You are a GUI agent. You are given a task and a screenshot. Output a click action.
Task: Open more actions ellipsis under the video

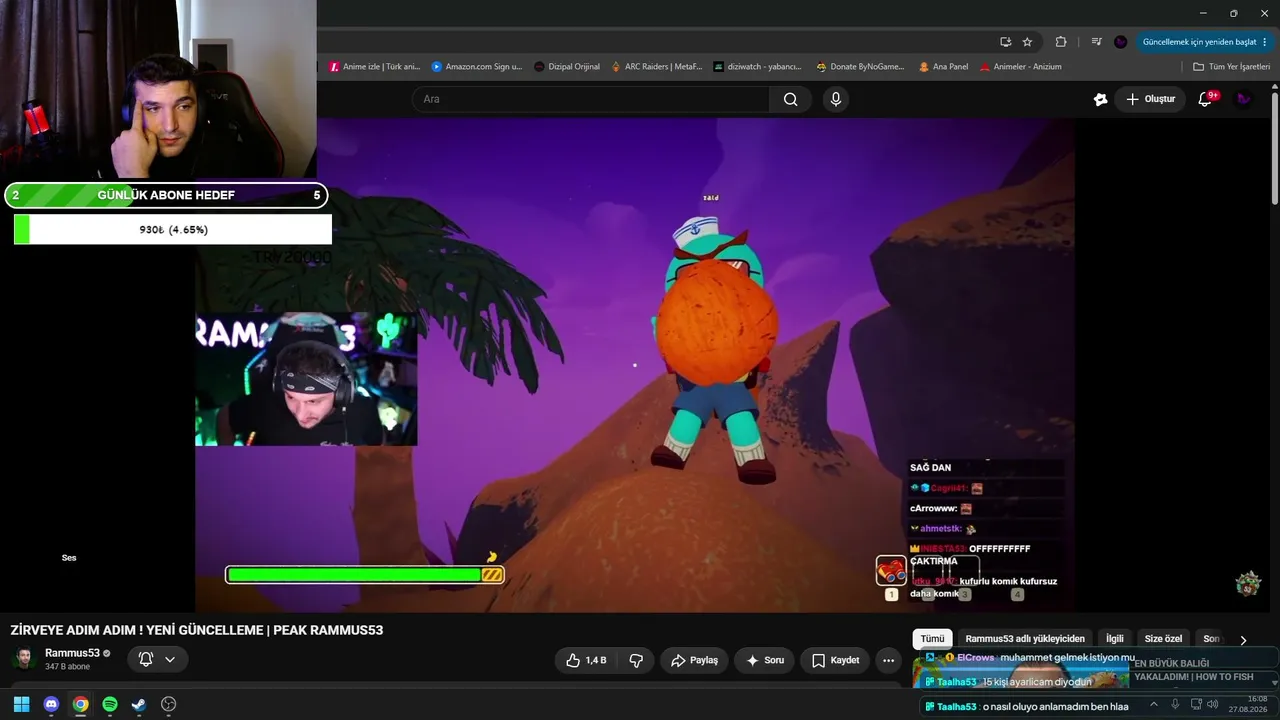888,660
